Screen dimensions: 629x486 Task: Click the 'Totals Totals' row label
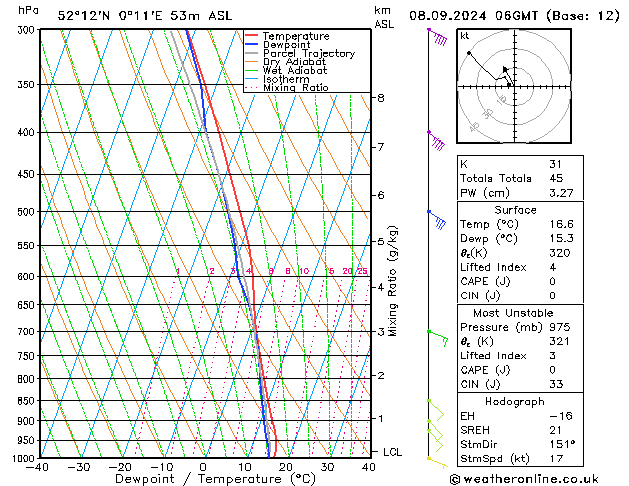tap(496, 178)
